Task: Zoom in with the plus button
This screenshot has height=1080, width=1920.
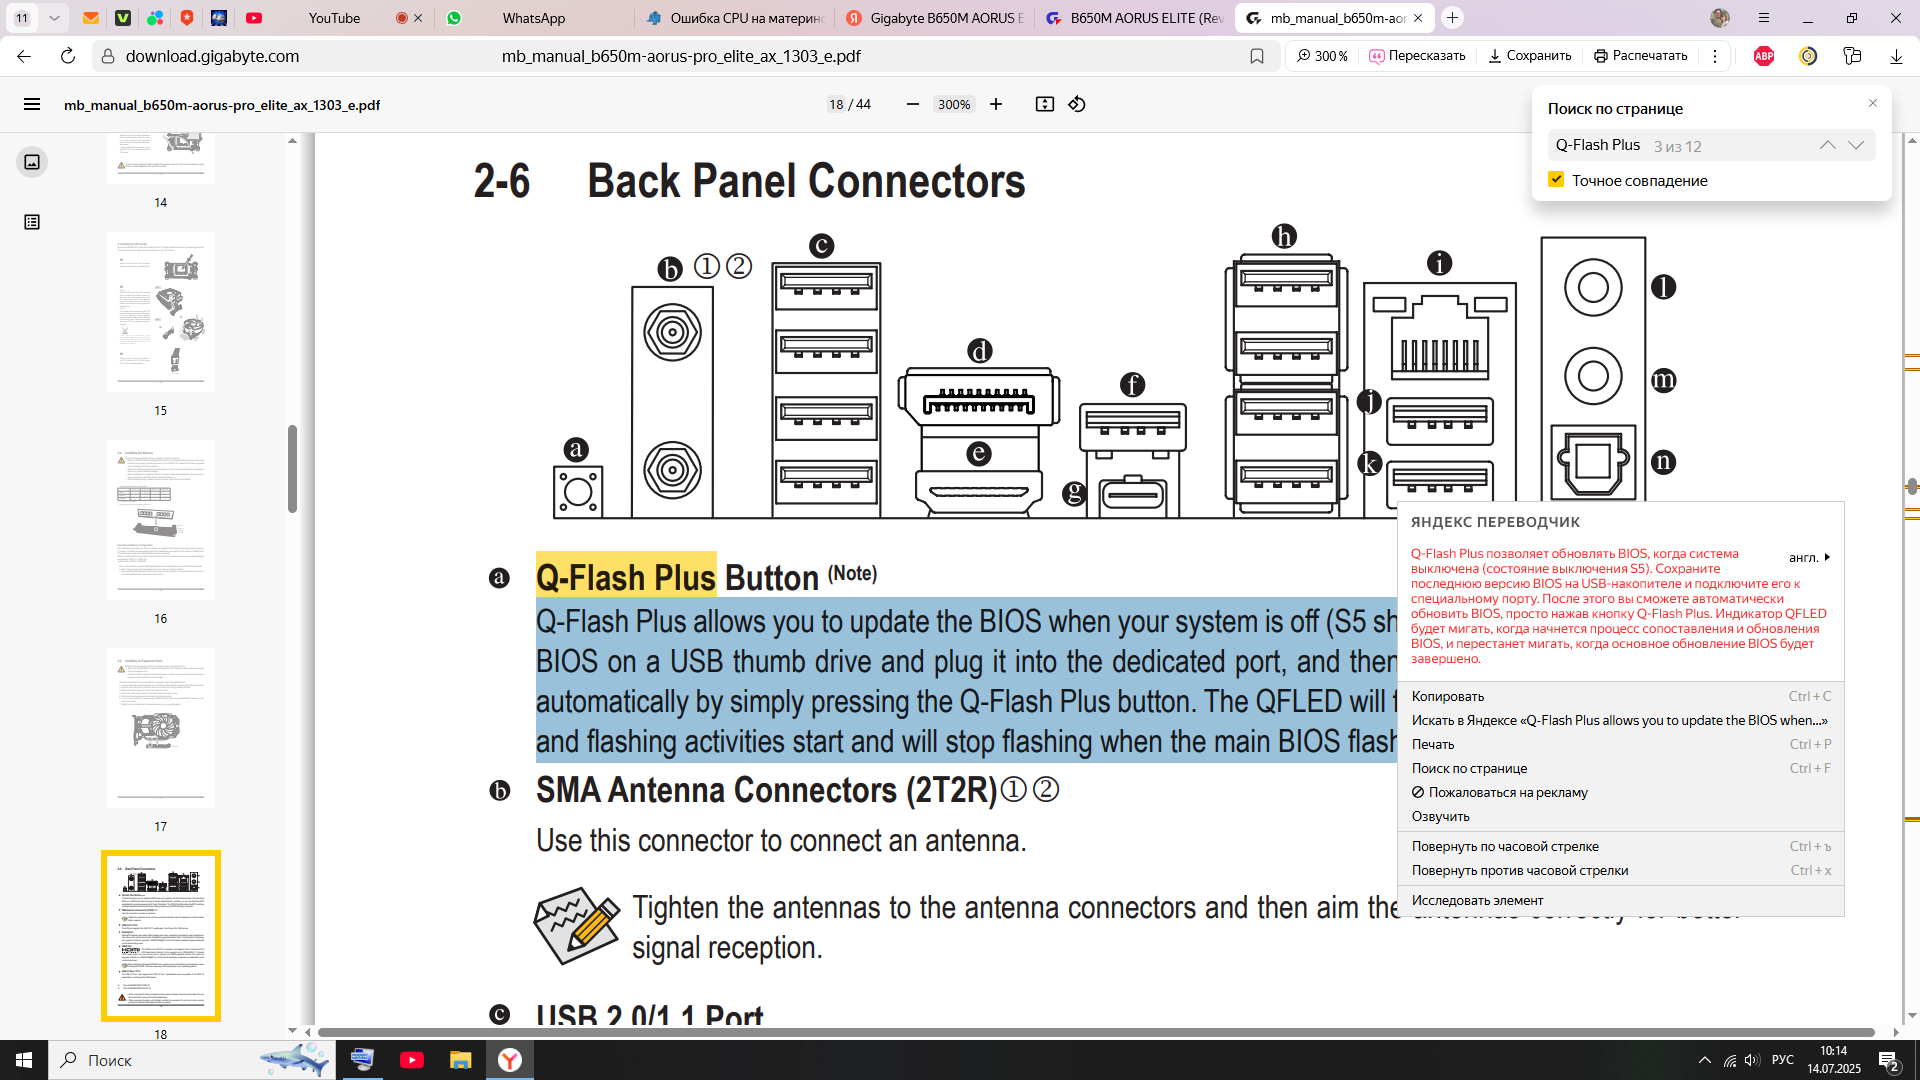Action: tap(996, 104)
